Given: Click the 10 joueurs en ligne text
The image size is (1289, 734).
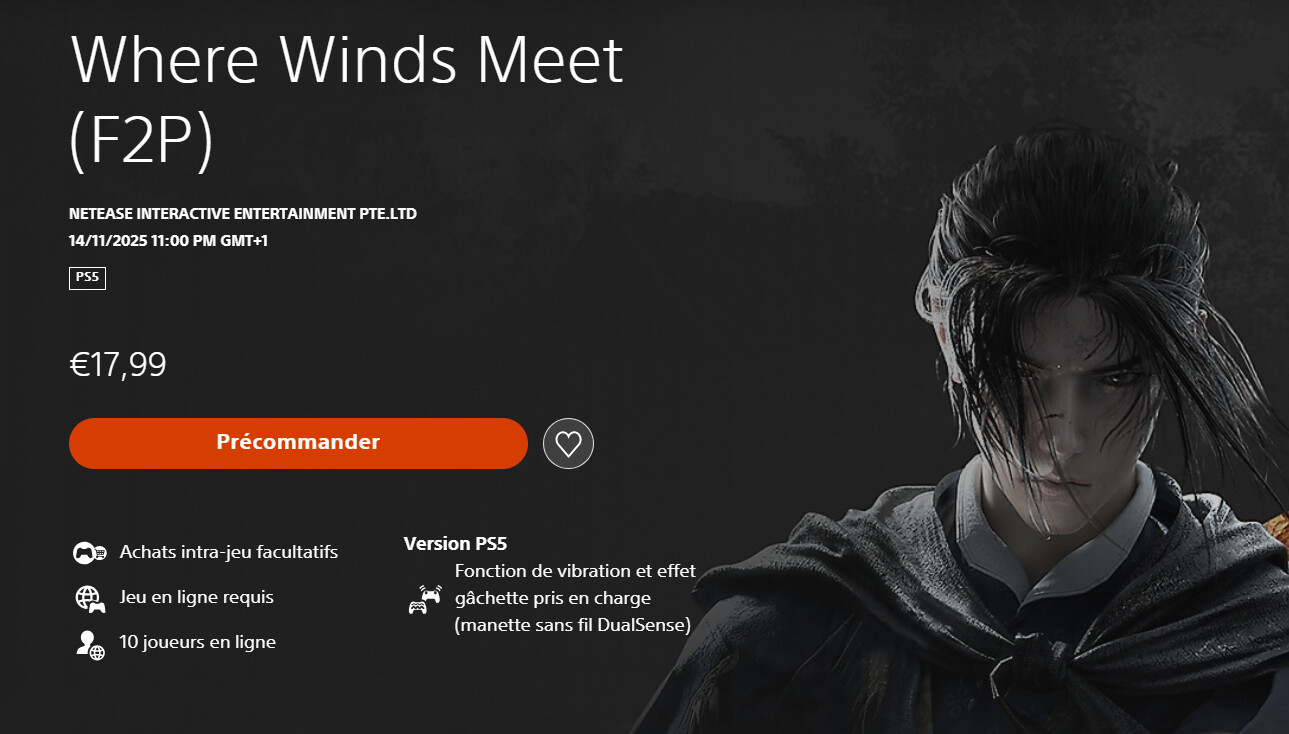Looking at the screenshot, I should tap(197, 642).
